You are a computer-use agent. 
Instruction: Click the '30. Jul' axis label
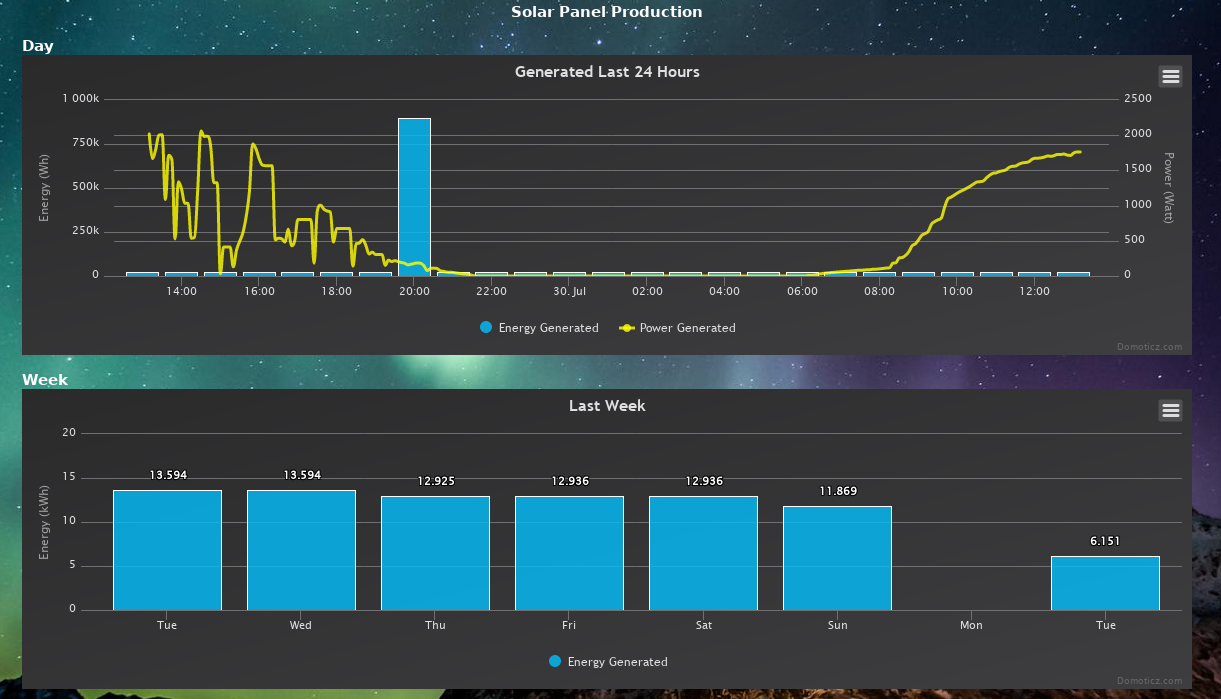point(569,291)
